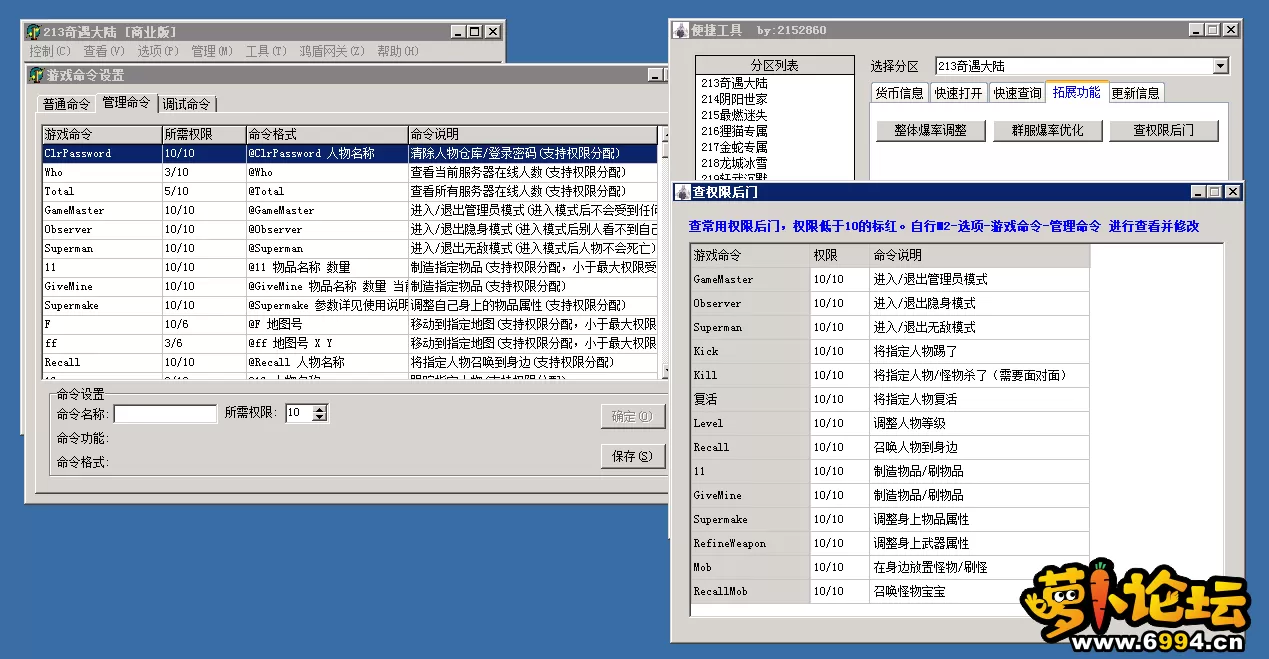The height and width of the screenshot is (659, 1269).
Task: Select the 拓展功能 tab
Action: pyautogui.click(x=1077, y=91)
